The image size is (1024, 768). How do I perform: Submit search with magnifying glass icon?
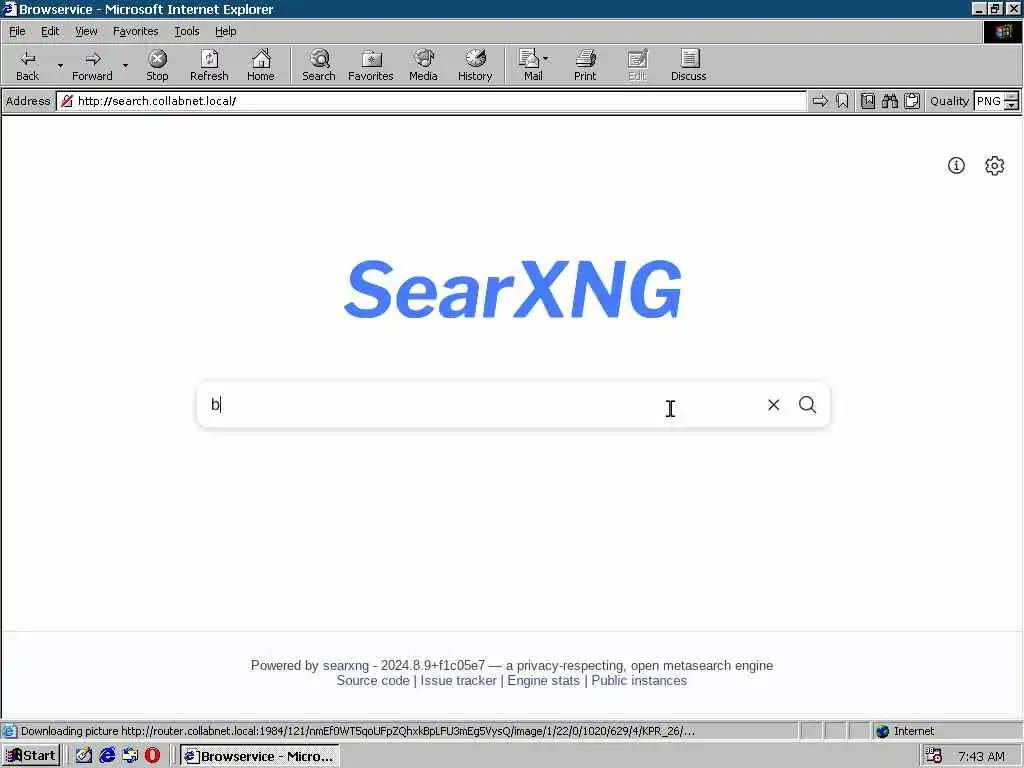point(808,405)
